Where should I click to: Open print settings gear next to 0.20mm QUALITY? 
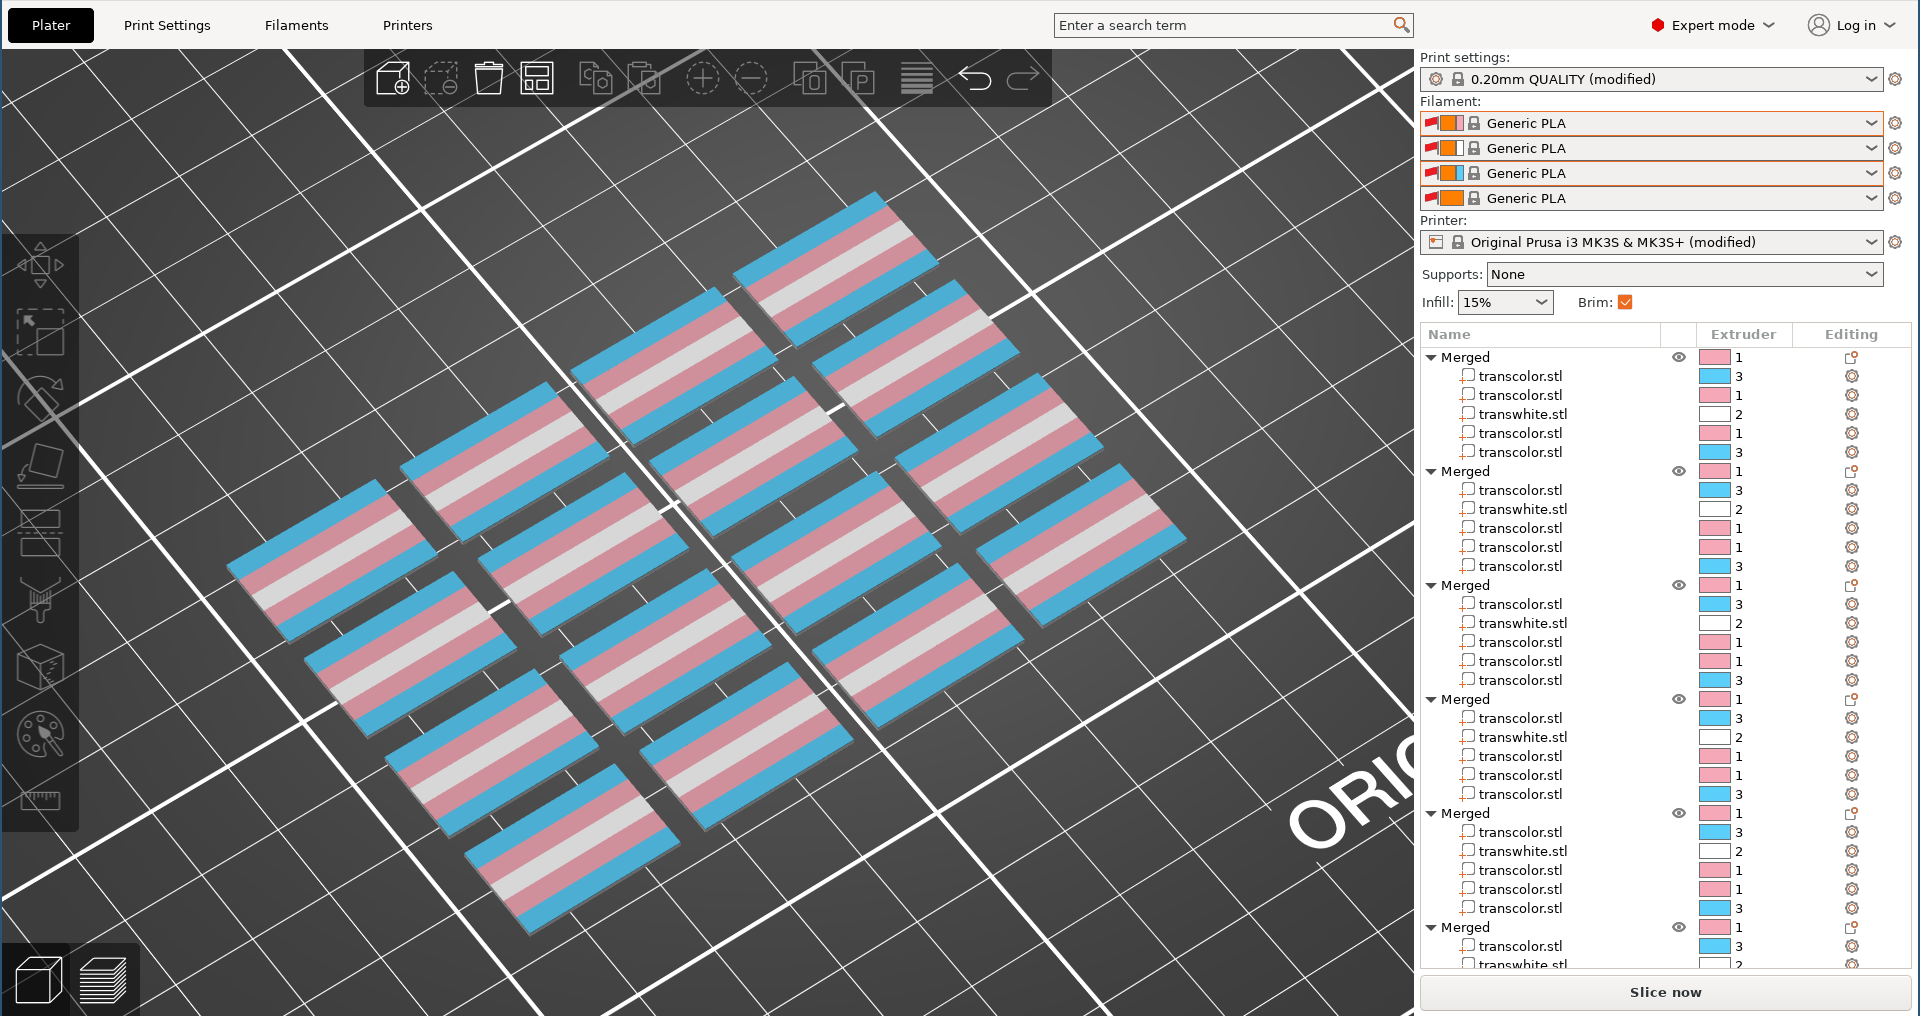1895,79
